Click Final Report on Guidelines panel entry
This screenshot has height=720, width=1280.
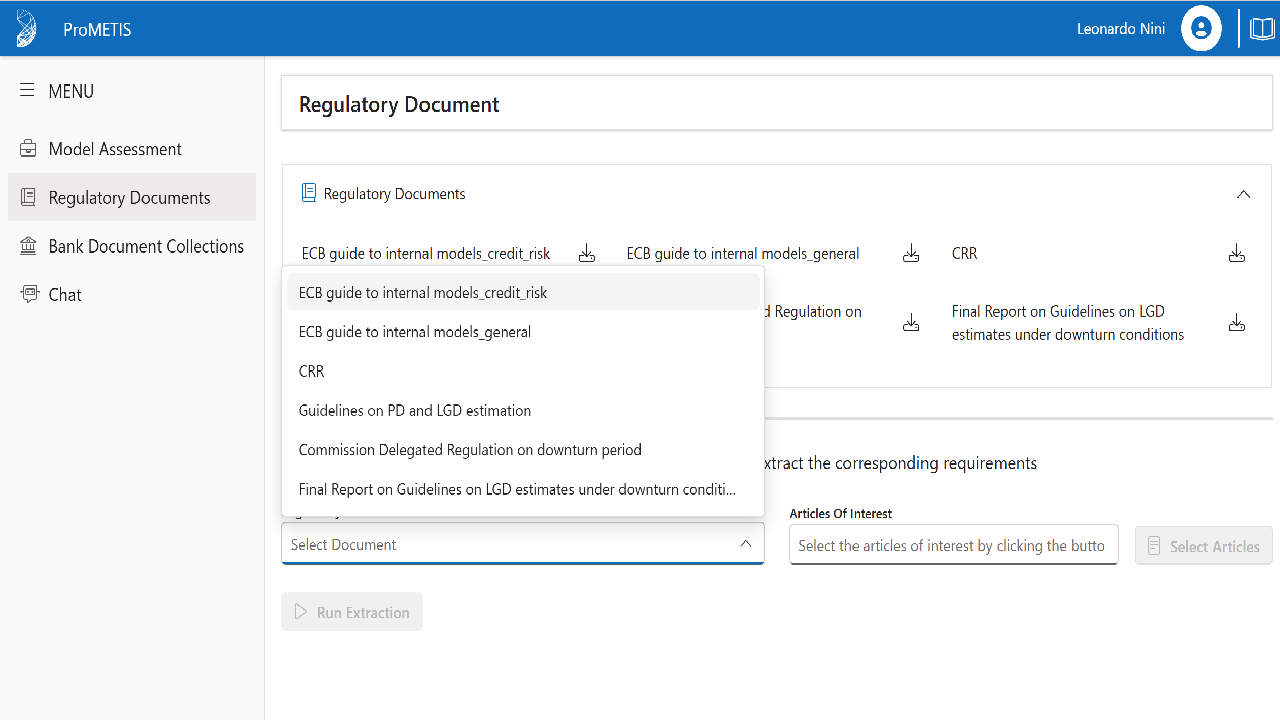point(1068,323)
